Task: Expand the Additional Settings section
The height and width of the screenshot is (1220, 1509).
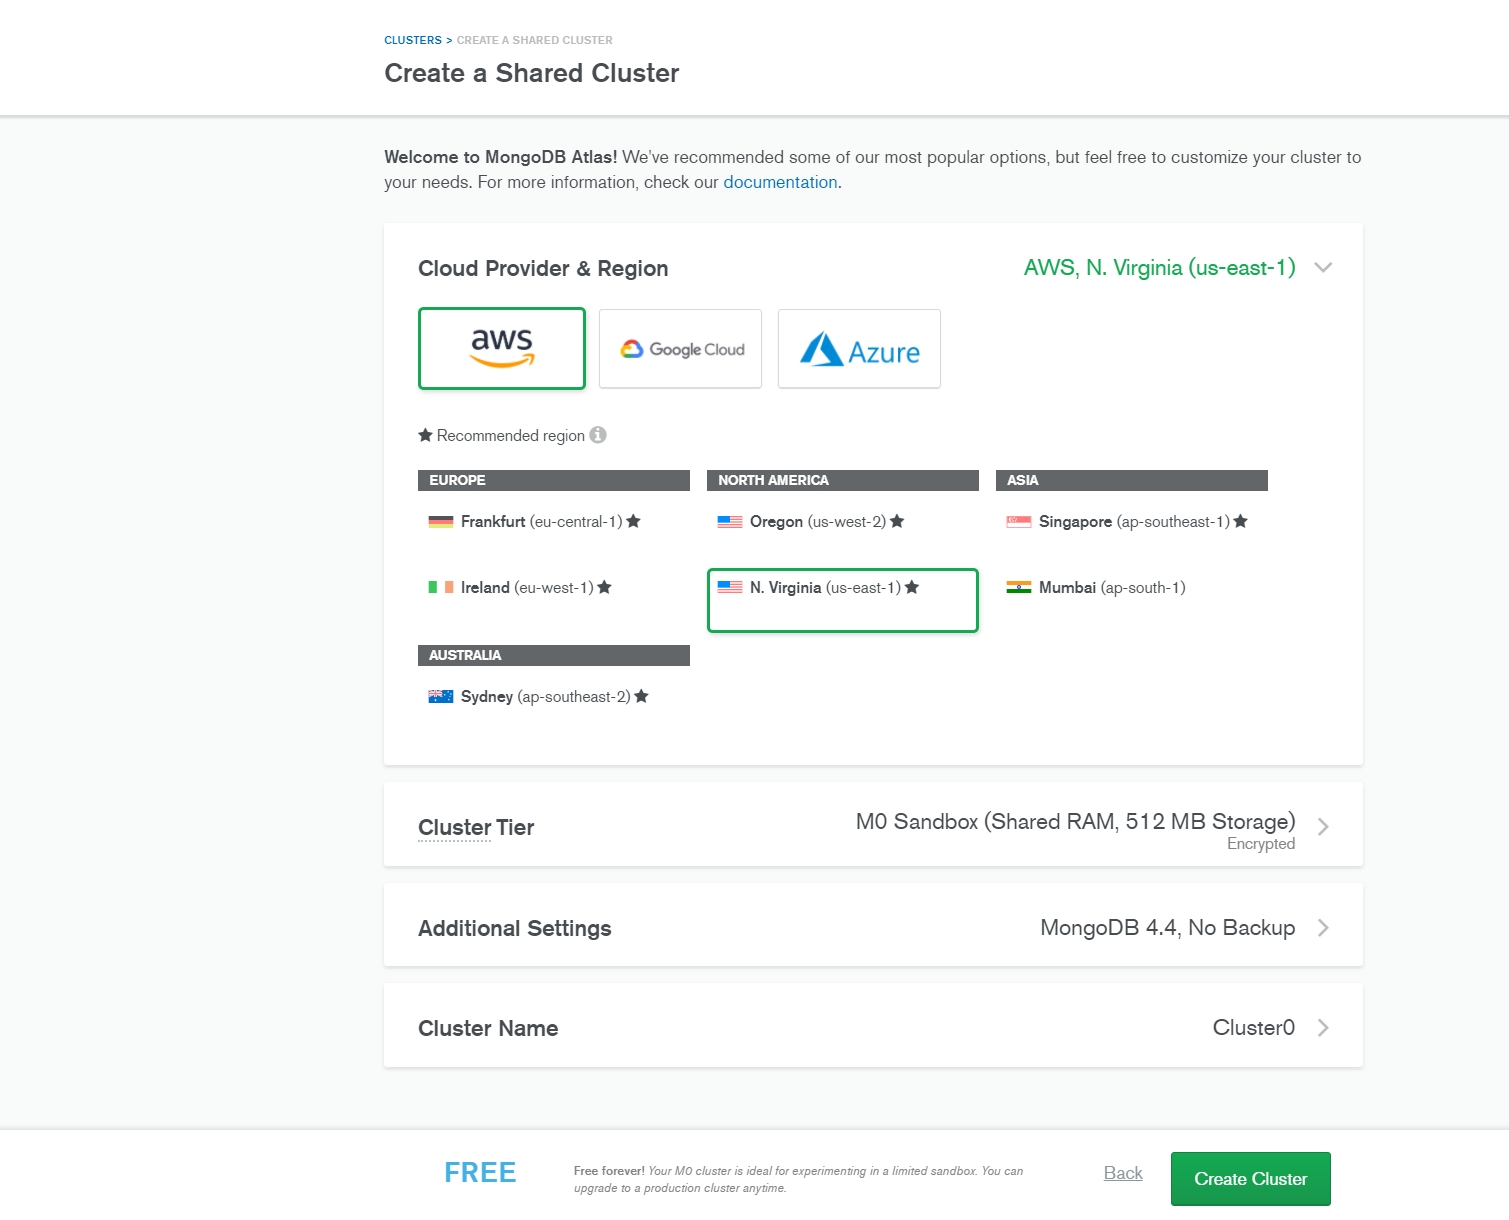Action: pos(1323,928)
